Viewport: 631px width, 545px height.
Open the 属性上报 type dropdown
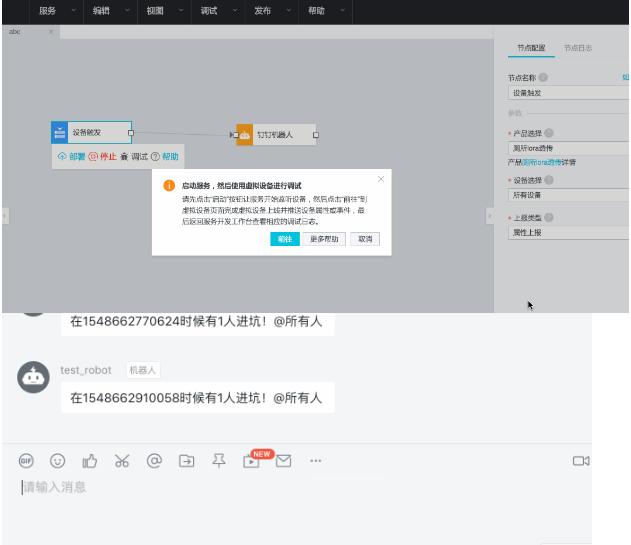pos(568,233)
